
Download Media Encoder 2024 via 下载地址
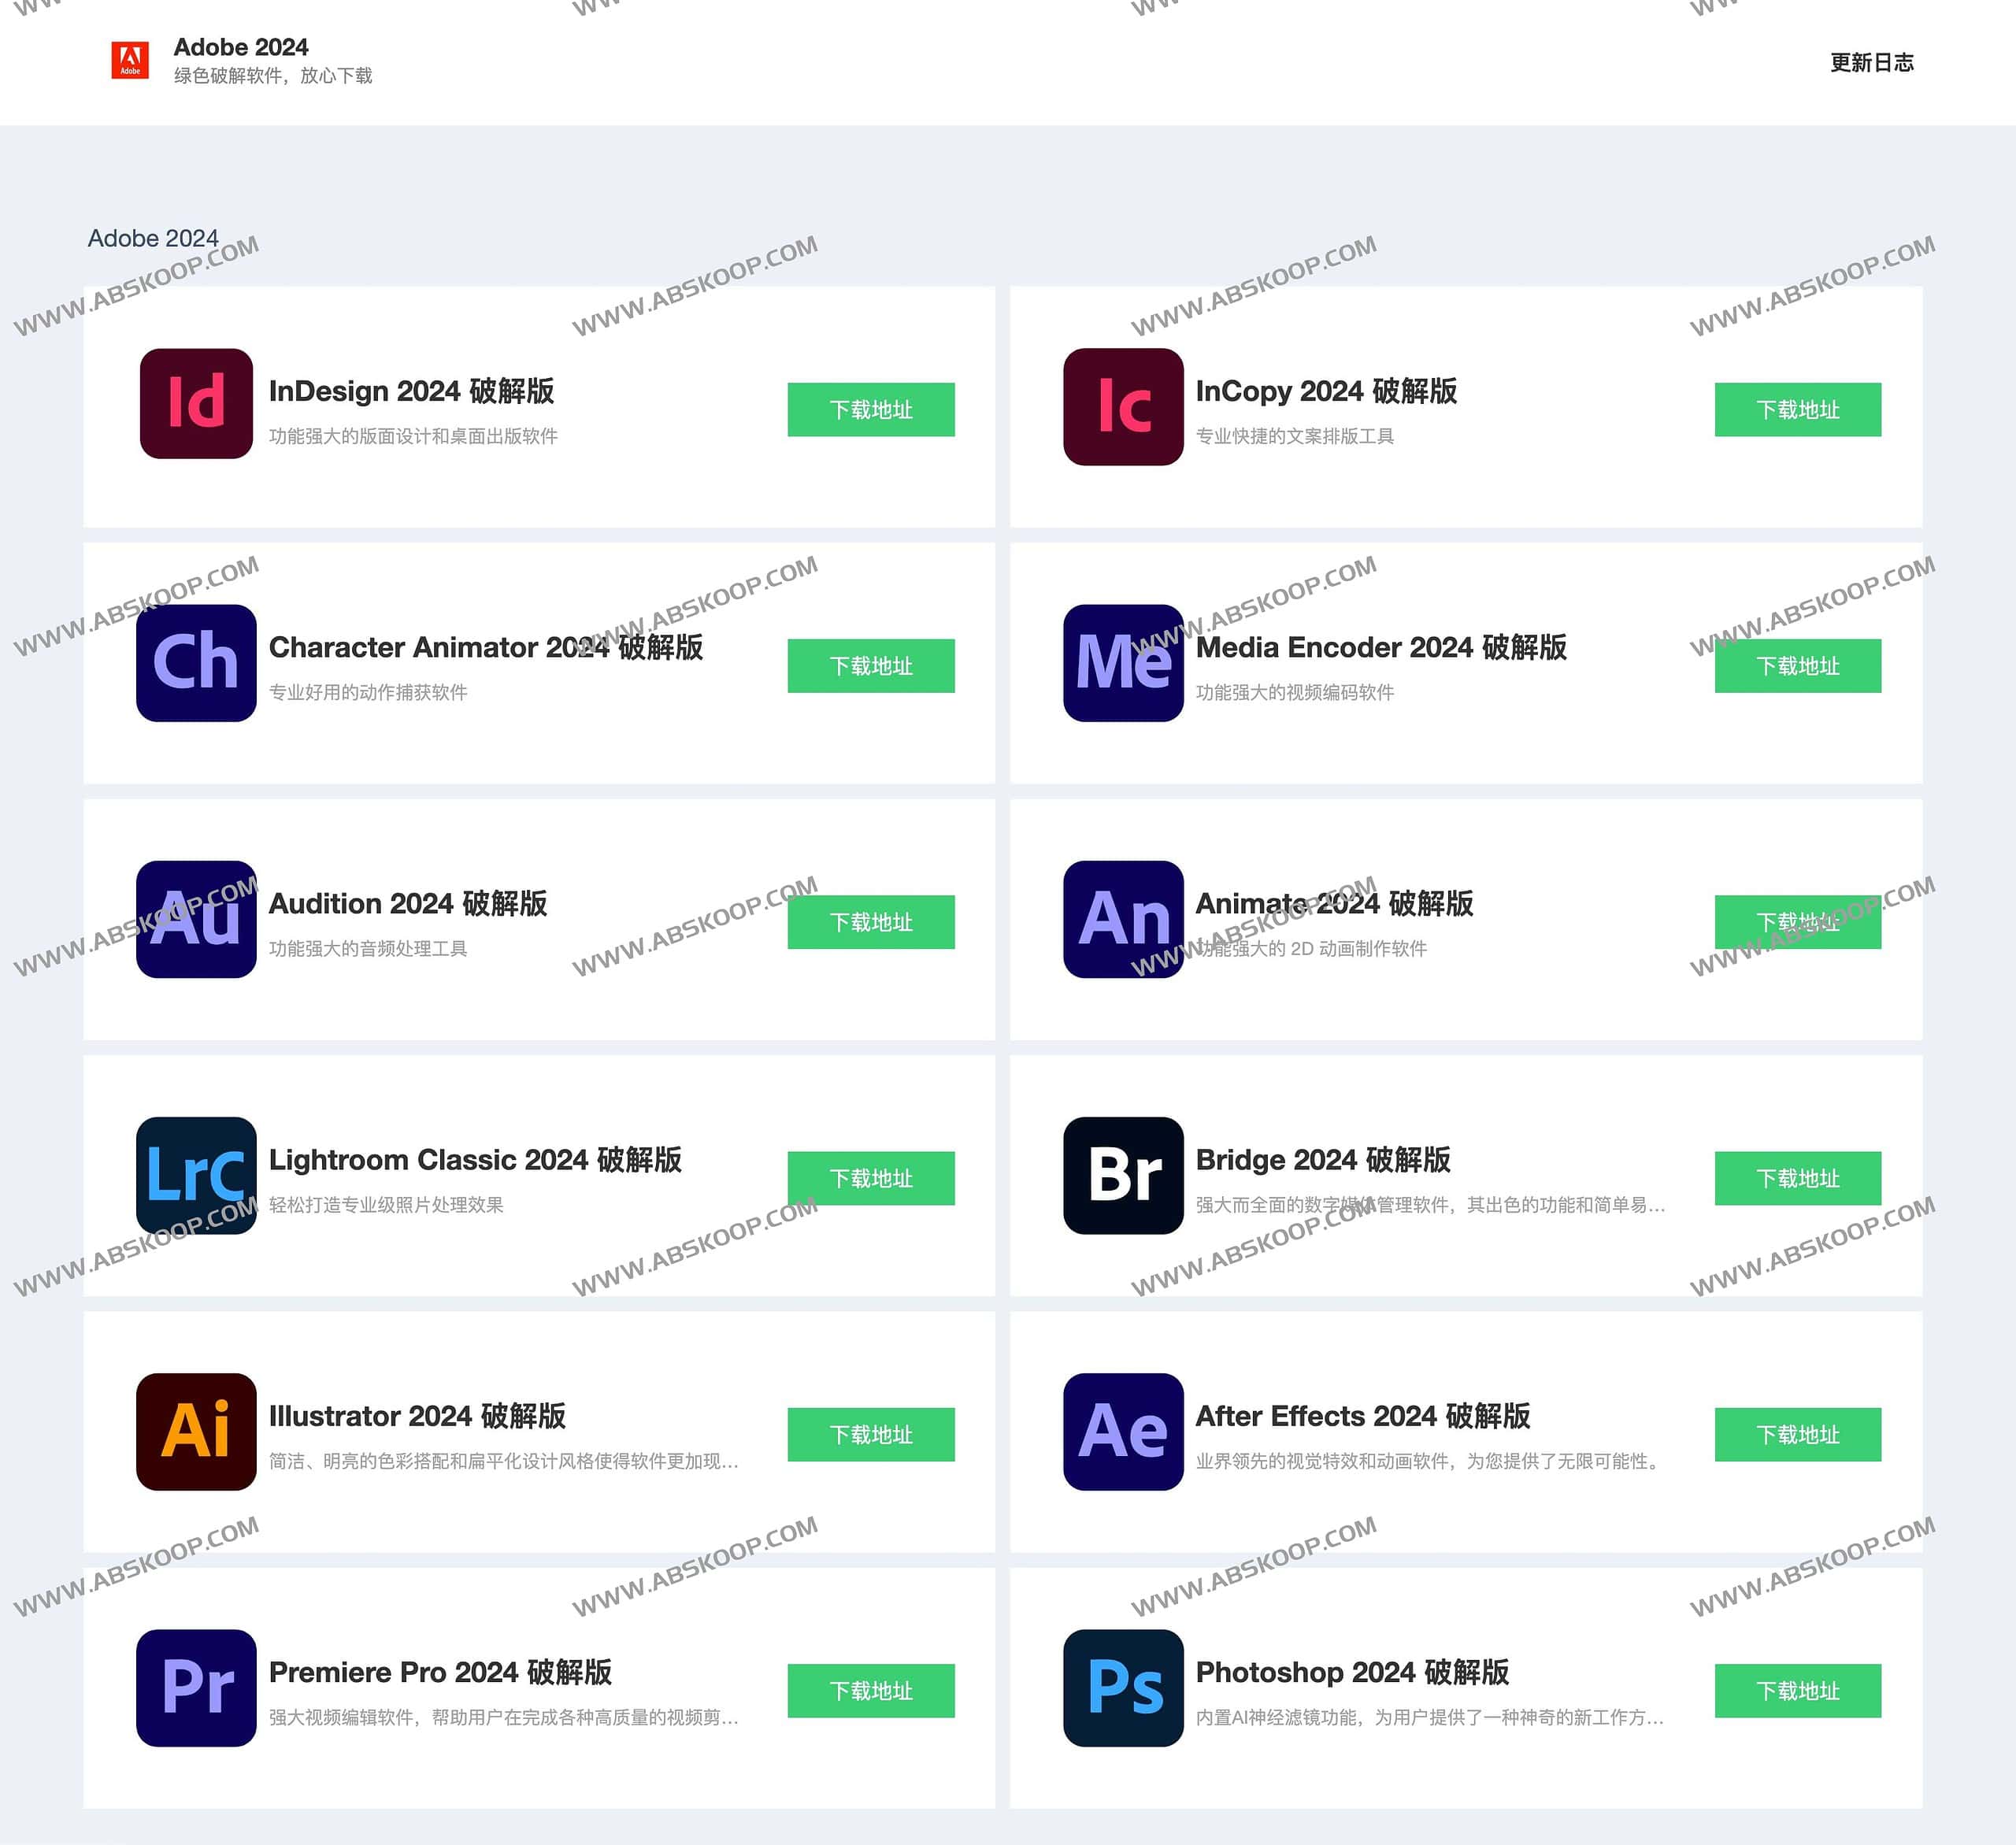tap(1798, 666)
